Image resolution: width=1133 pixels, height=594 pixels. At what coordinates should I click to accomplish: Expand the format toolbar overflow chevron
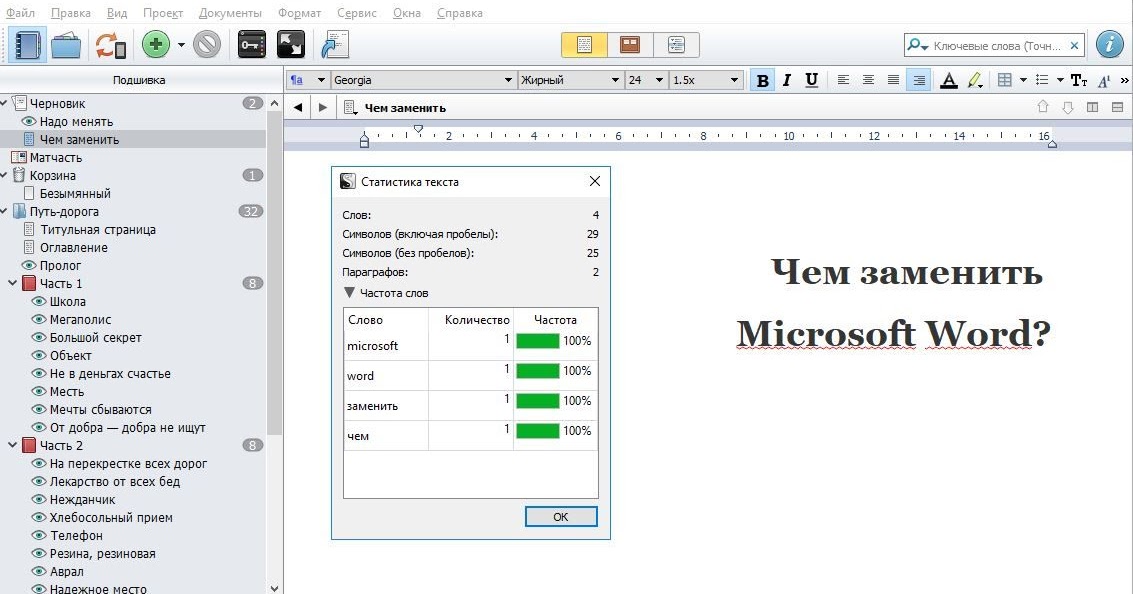pos(1124,80)
